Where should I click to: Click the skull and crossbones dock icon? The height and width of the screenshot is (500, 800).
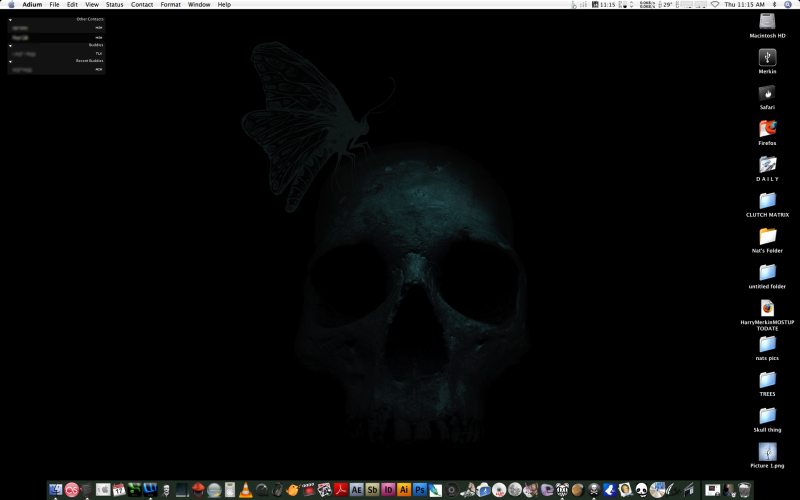(x=594, y=490)
